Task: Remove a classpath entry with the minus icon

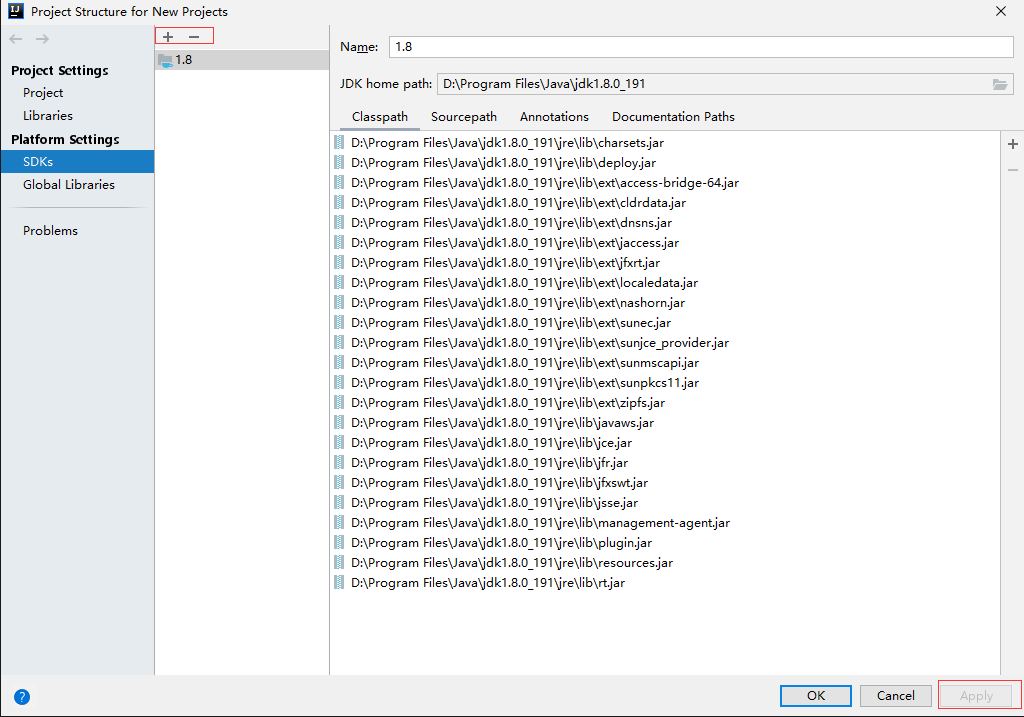Action: click(1013, 170)
